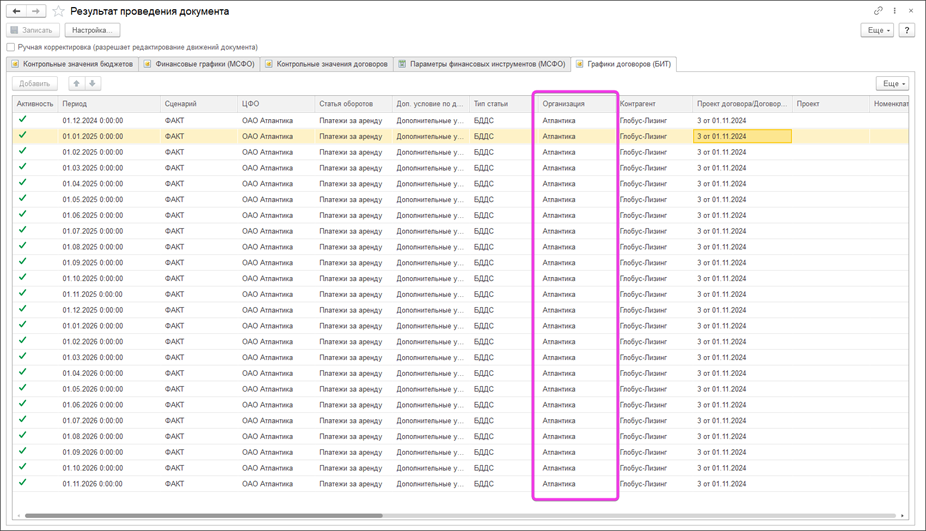926x531 pixels.
Task: Move row down with the down arrow
Action: [x=92, y=84]
